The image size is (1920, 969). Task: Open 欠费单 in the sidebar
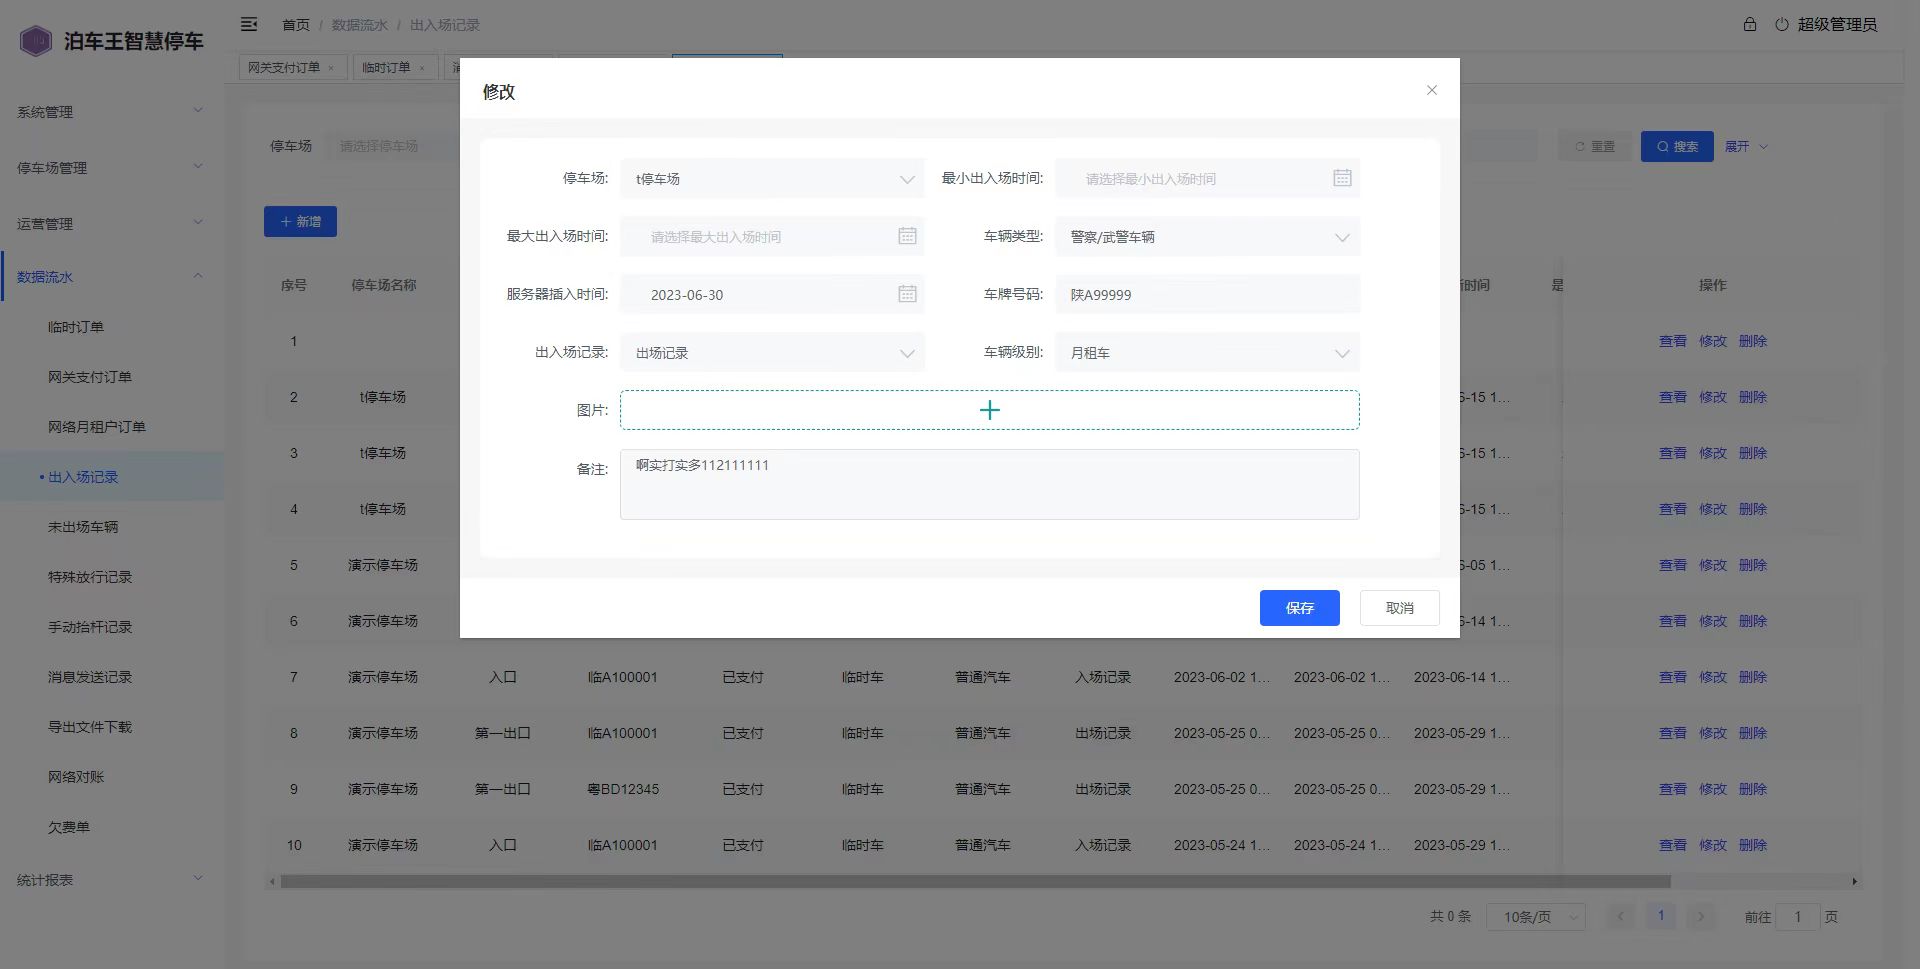tap(69, 827)
